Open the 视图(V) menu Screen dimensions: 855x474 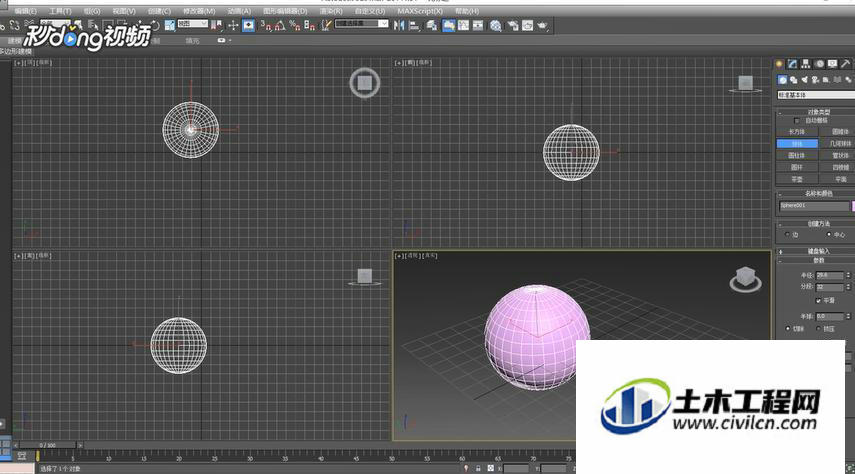tap(124, 11)
